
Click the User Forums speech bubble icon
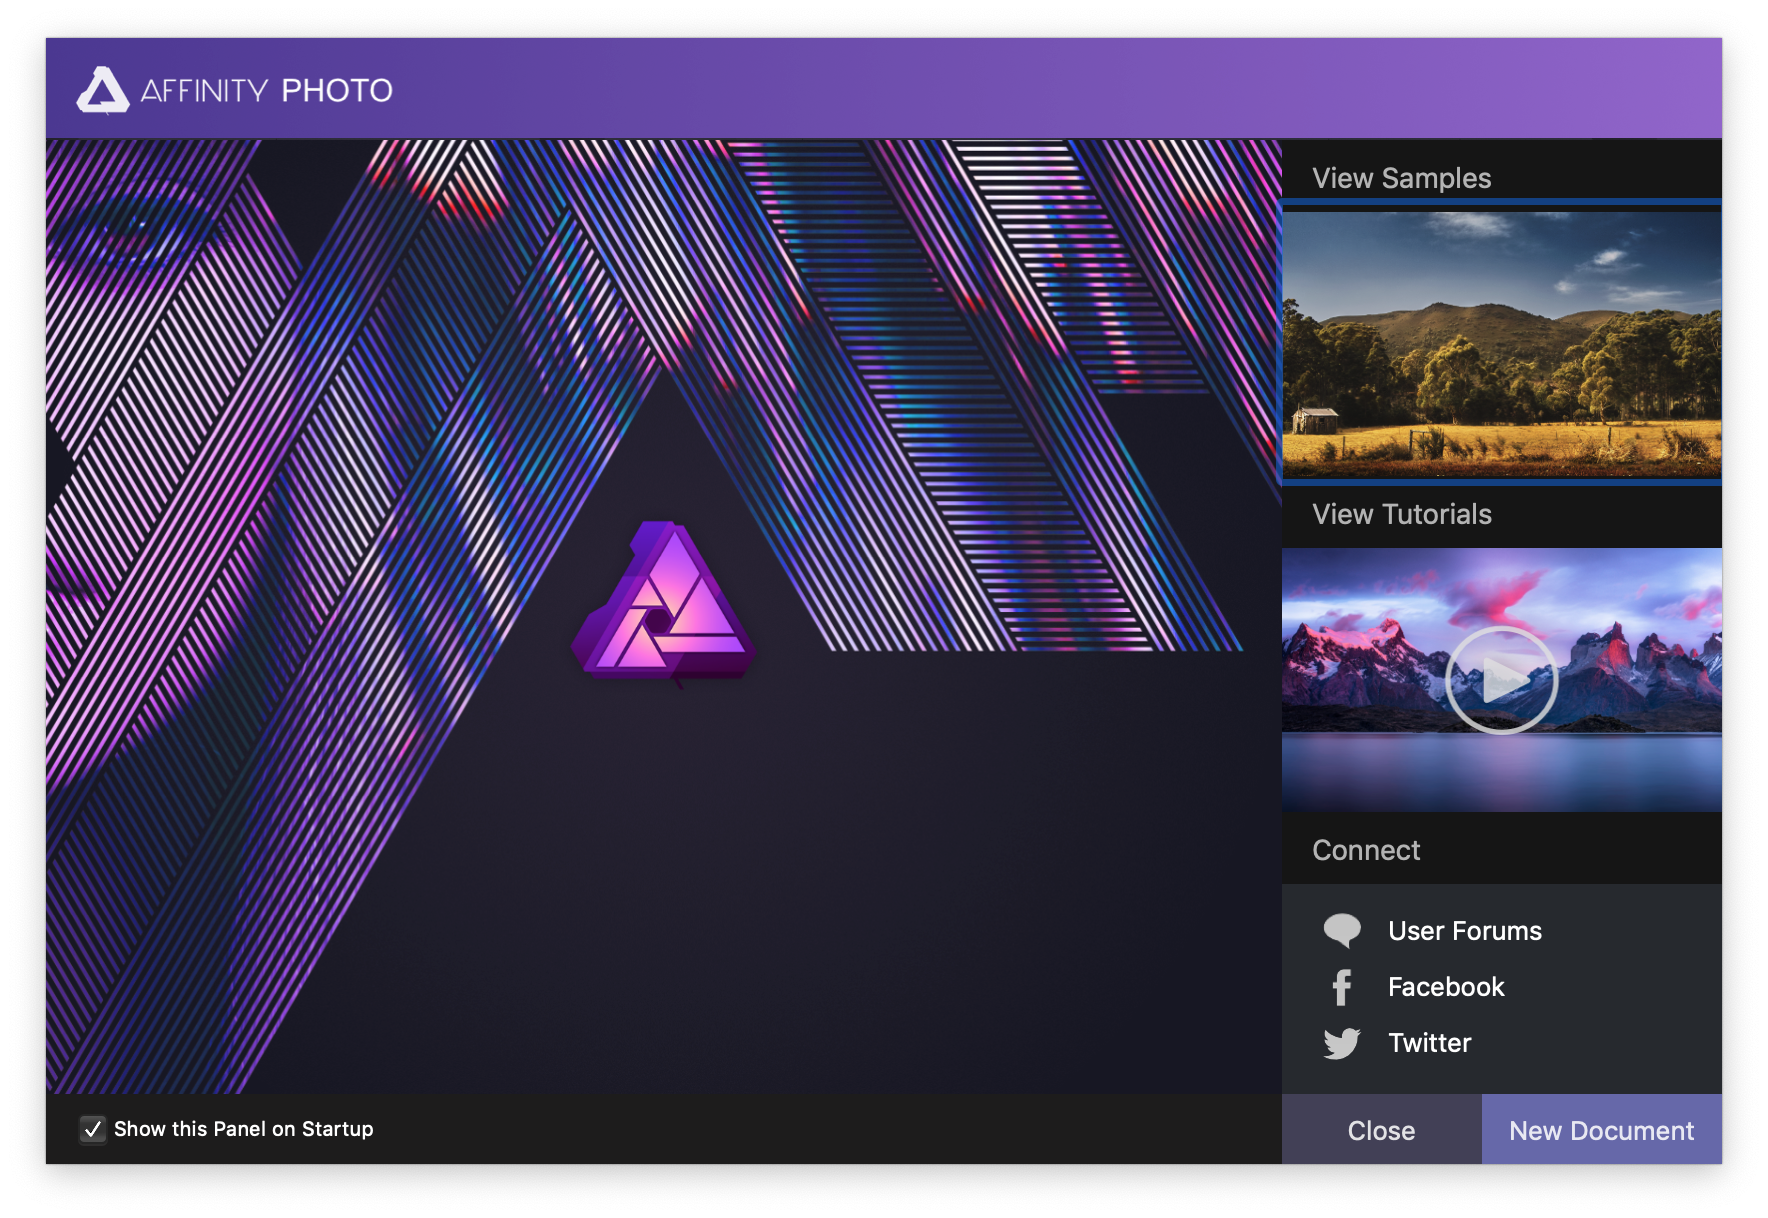1342,931
